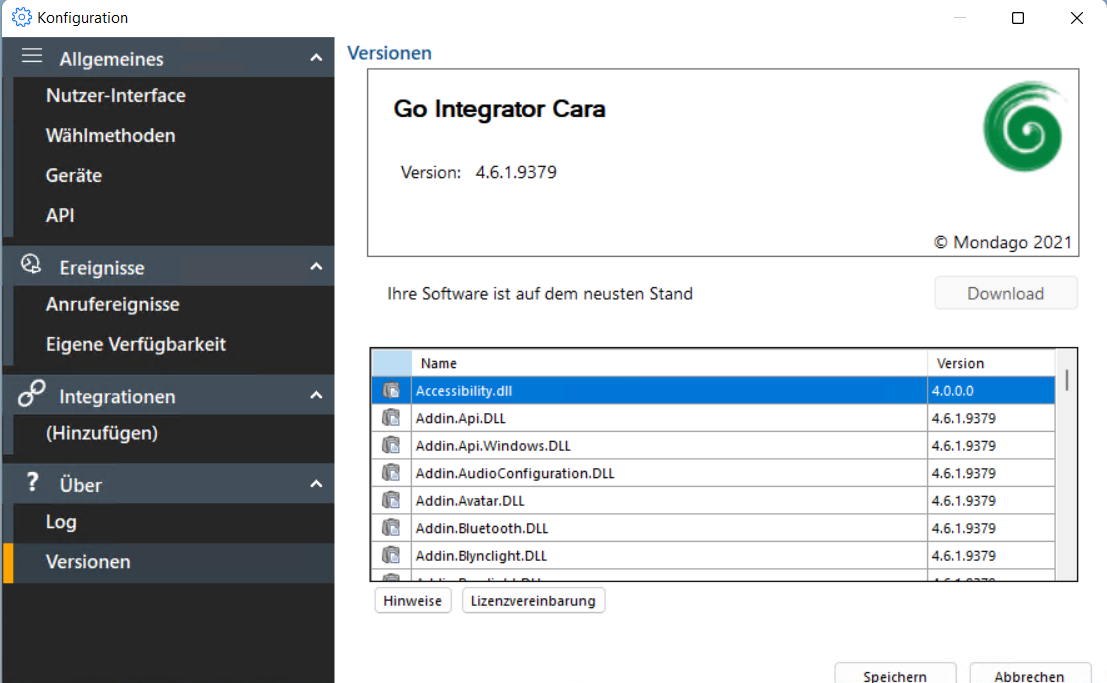Click file icon of Addin.Bluetooth.DLL row
The image size is (1107, 683).
[x=391, y=528]
